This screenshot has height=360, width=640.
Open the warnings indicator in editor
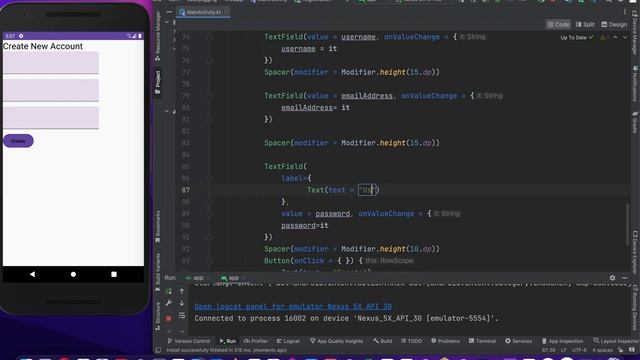coord(604,38)
